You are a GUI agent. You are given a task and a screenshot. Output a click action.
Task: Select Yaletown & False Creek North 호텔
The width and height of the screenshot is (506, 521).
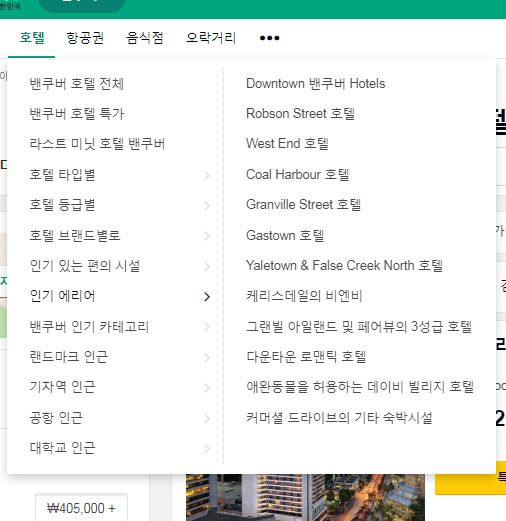tap(344, 266)
